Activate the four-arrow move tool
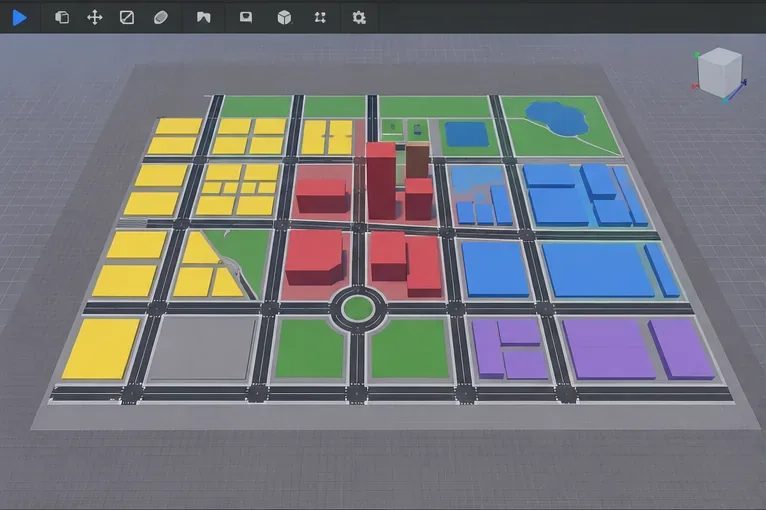The width and height of the screenshot is (766, 510). pos(94,18)
